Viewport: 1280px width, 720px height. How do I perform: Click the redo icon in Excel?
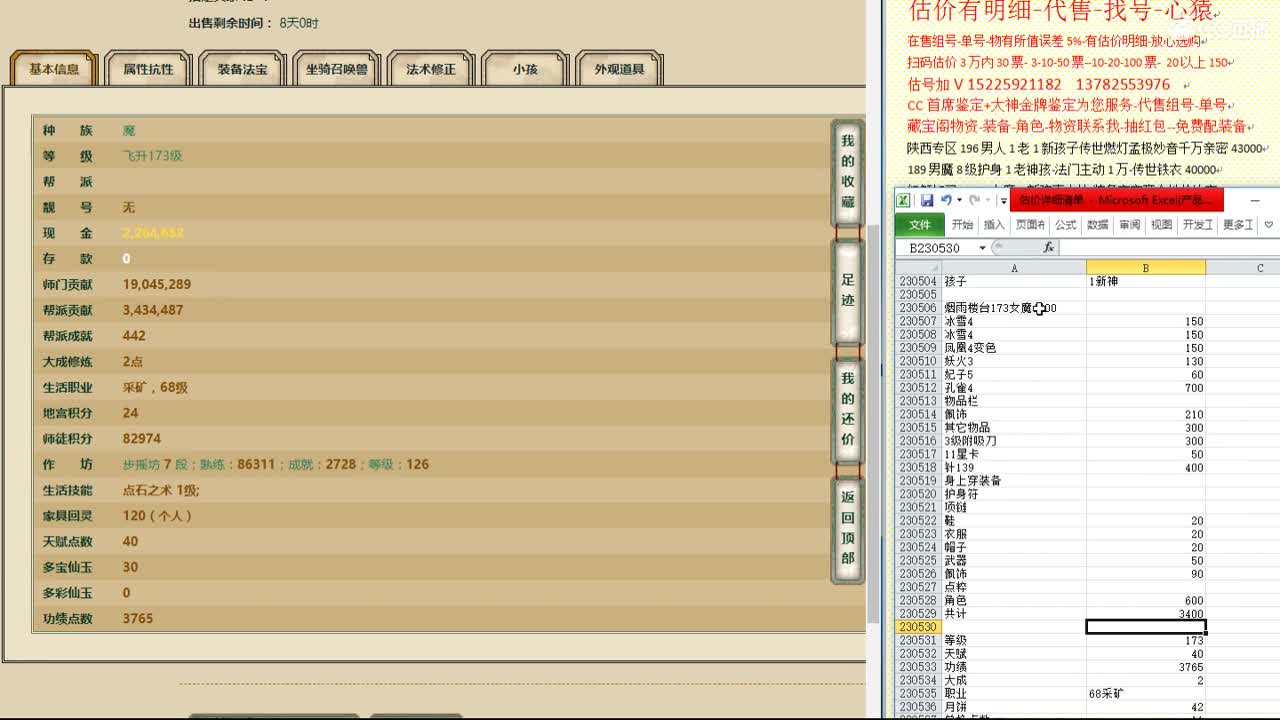point(974,200)
